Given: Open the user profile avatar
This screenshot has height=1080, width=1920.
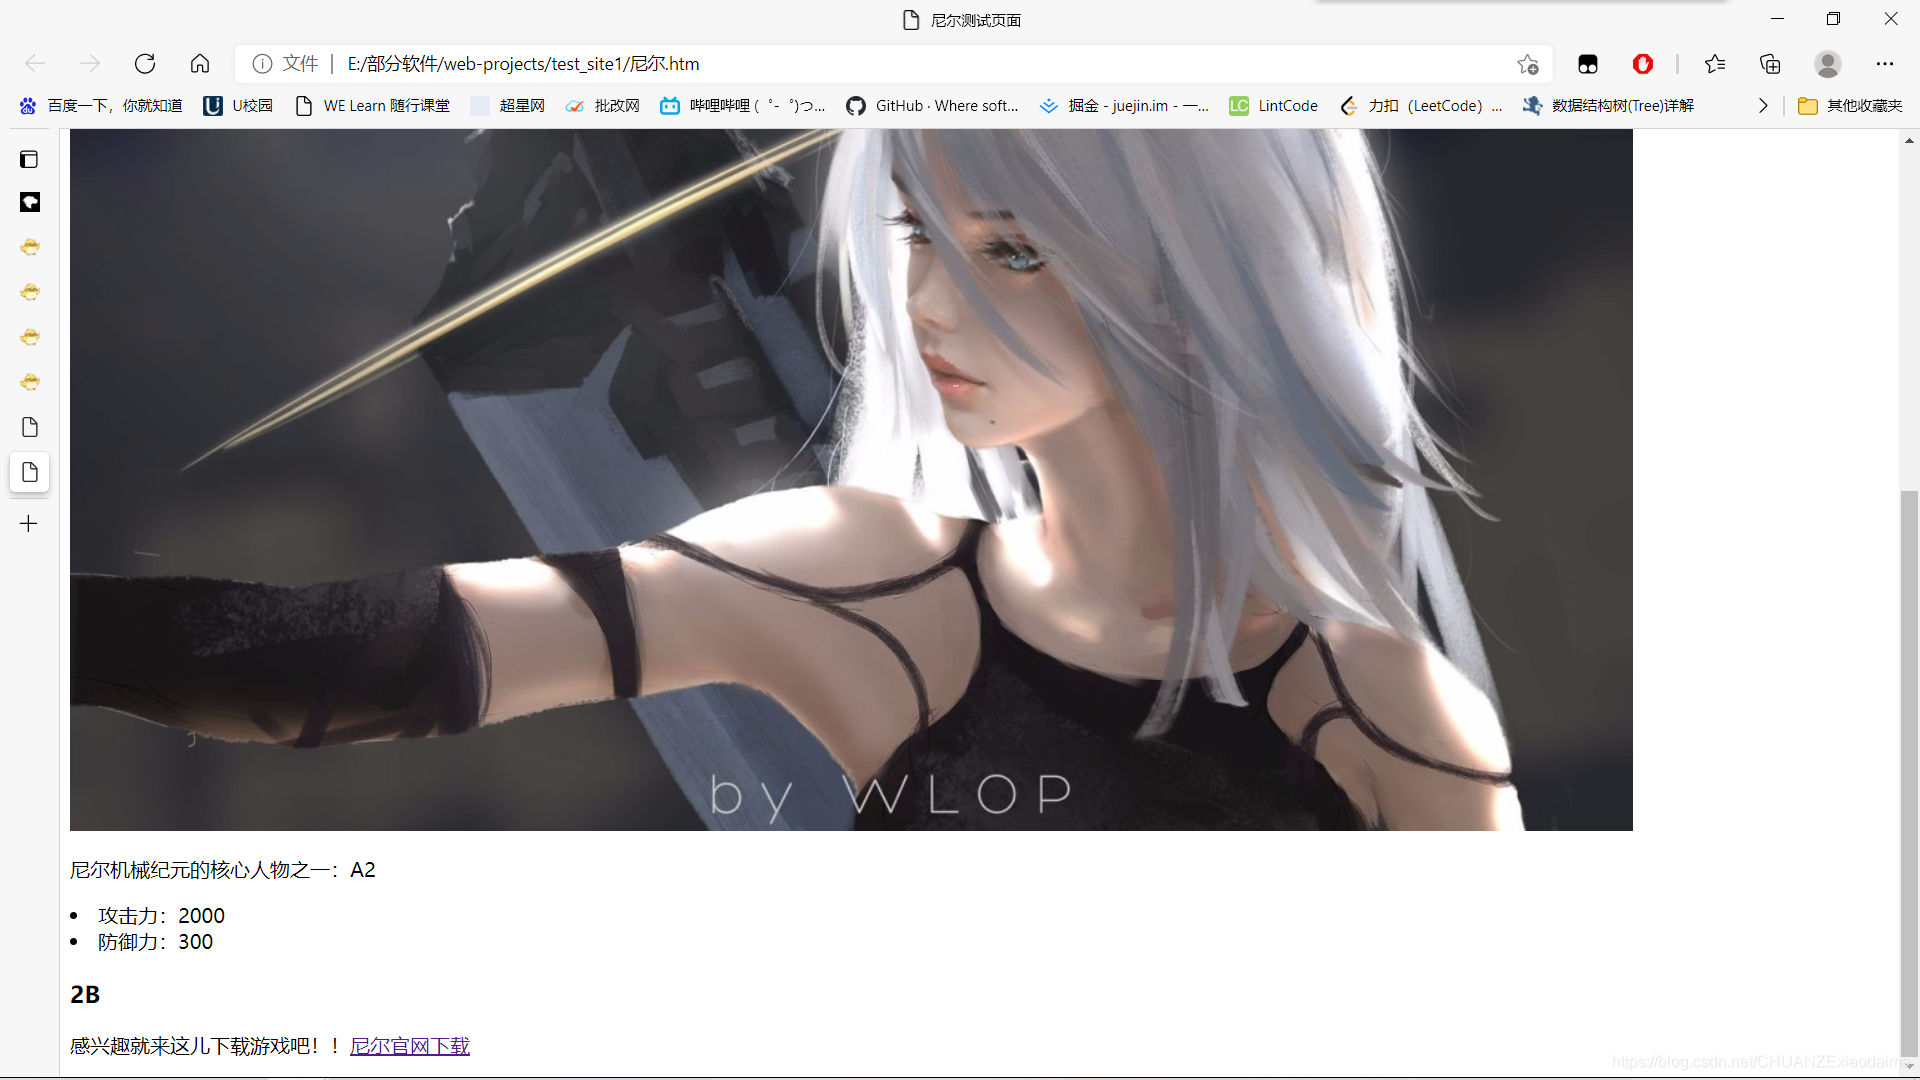Looking at the screenshot, I should tap(1827, 64).
